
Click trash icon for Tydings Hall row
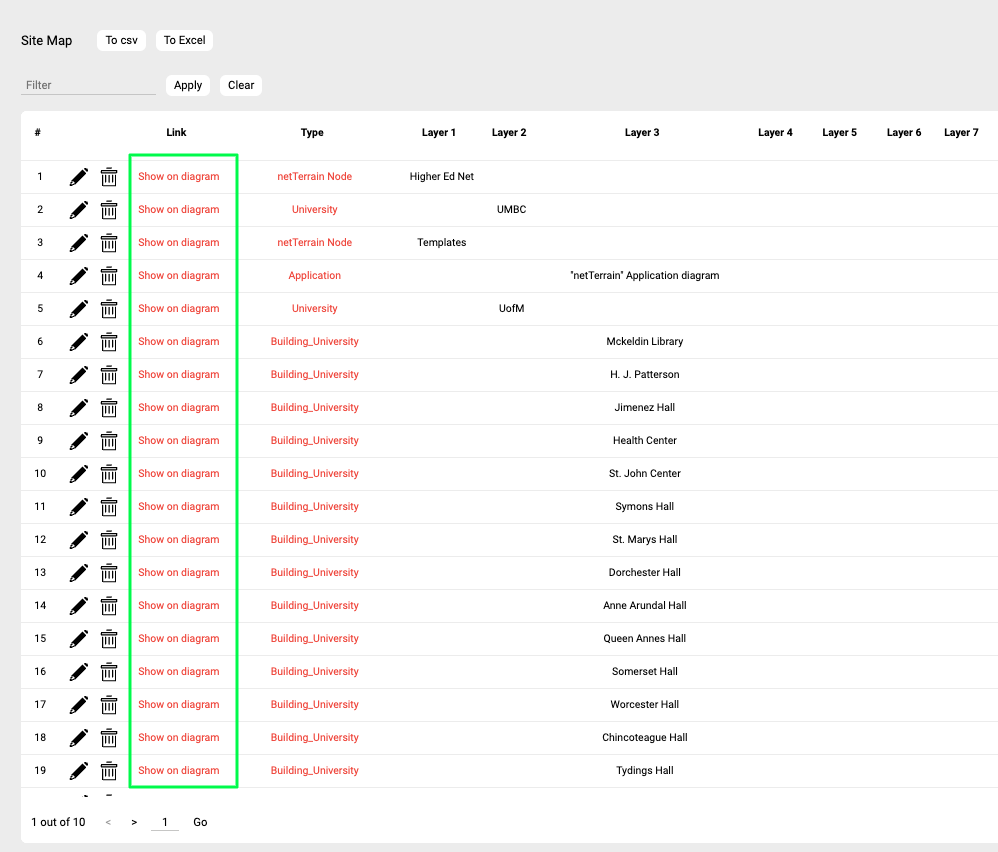[109, 771]
